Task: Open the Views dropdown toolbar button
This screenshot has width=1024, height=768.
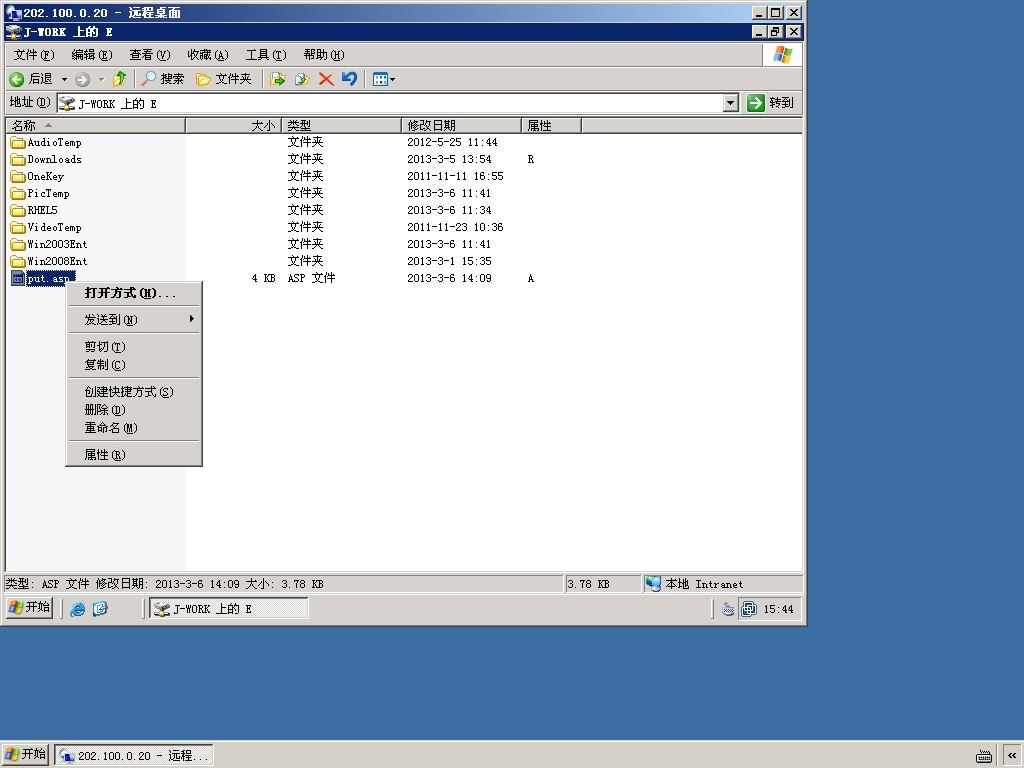Action: (x=383, y=79)
